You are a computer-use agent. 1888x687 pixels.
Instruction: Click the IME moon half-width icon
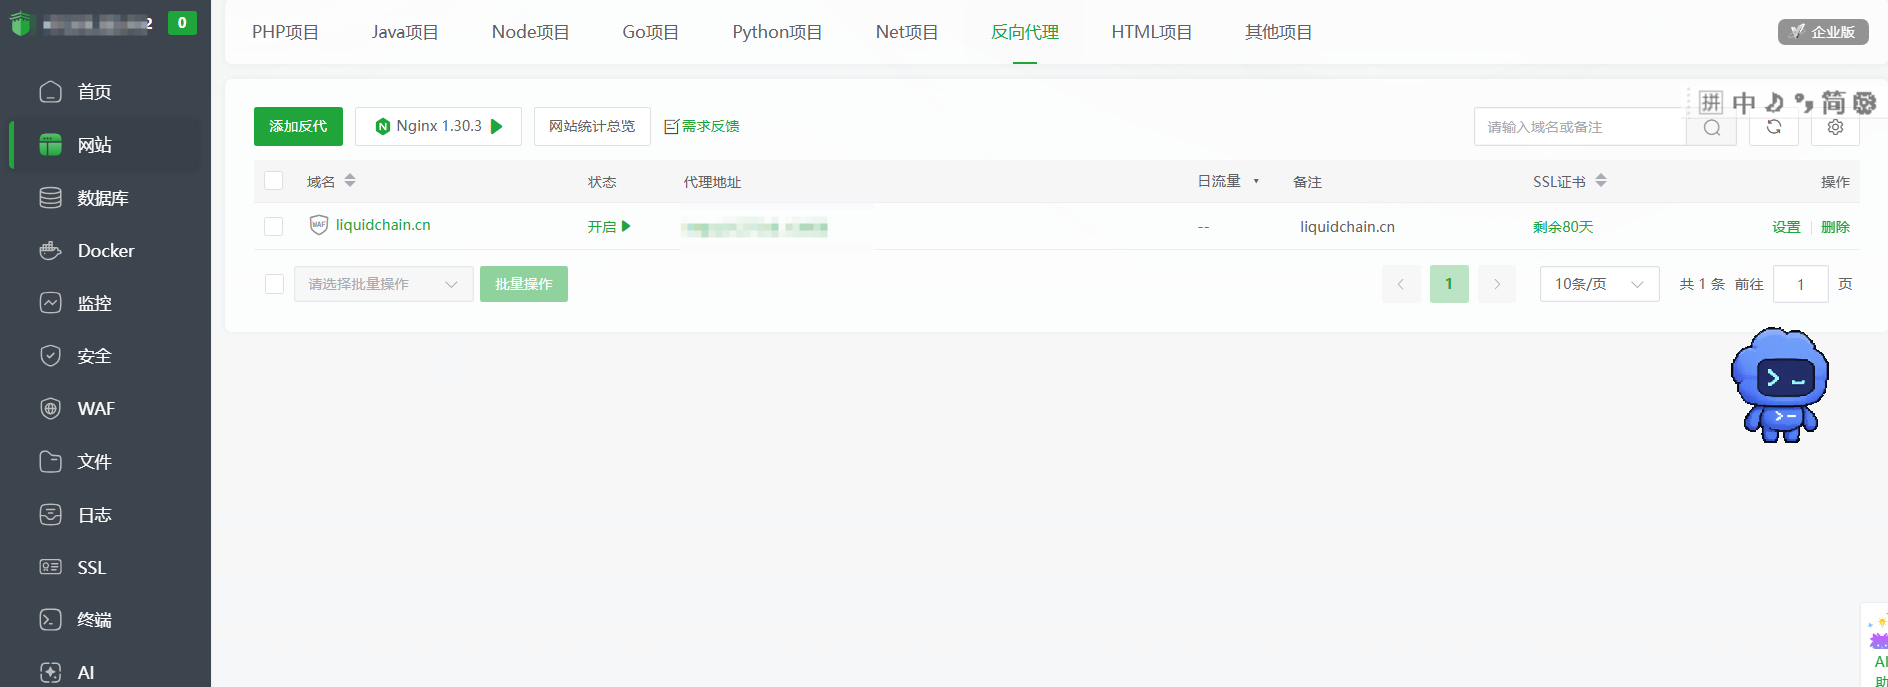pyautogui.click(x=1774, y=102)
